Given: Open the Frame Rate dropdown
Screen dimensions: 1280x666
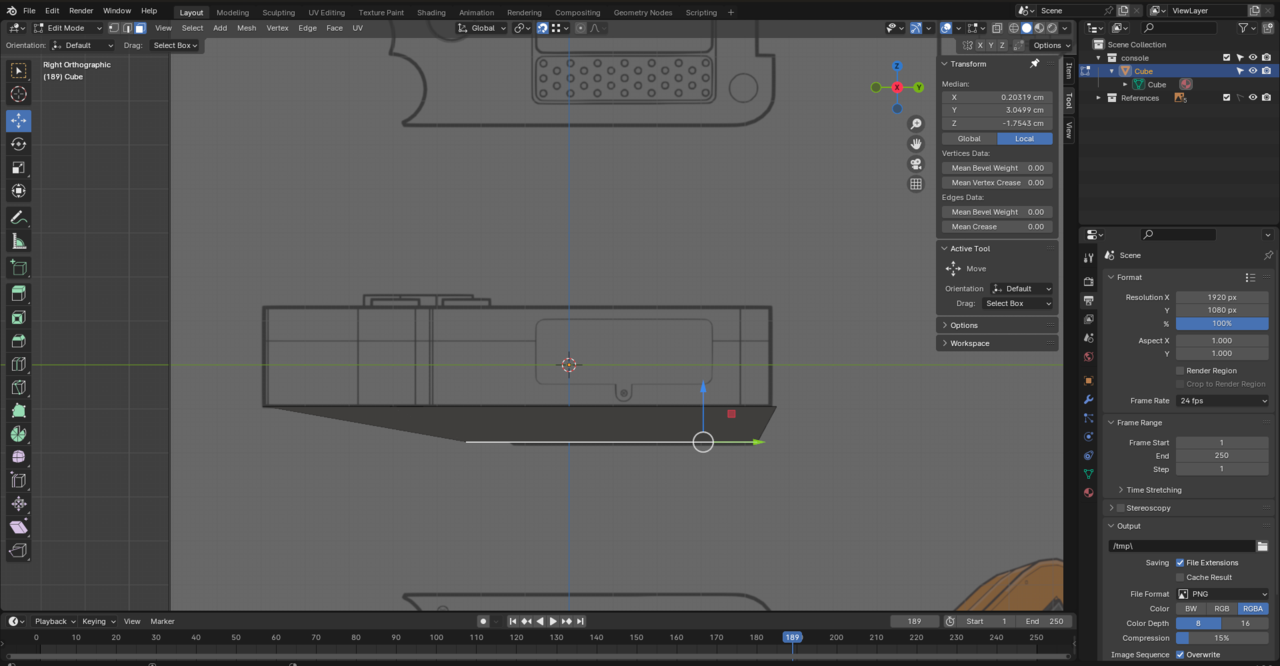Looking at the screenshot, I should (1222, 400).
